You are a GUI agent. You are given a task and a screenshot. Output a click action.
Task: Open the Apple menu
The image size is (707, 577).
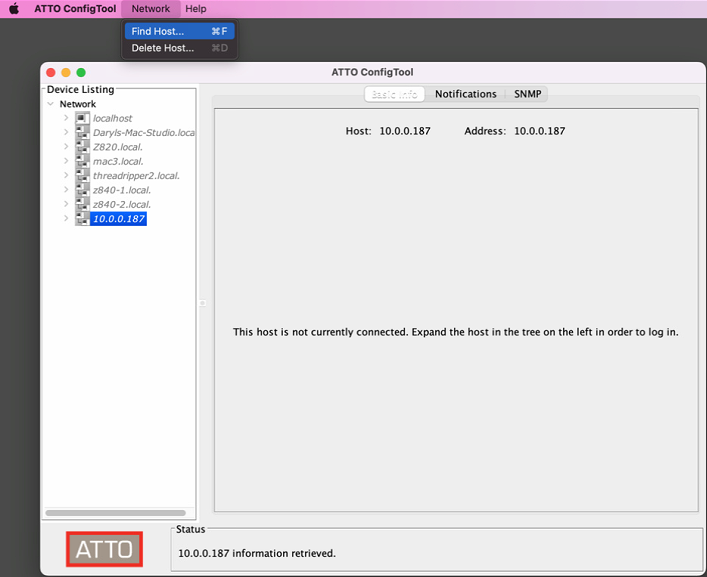pos(14,9)
